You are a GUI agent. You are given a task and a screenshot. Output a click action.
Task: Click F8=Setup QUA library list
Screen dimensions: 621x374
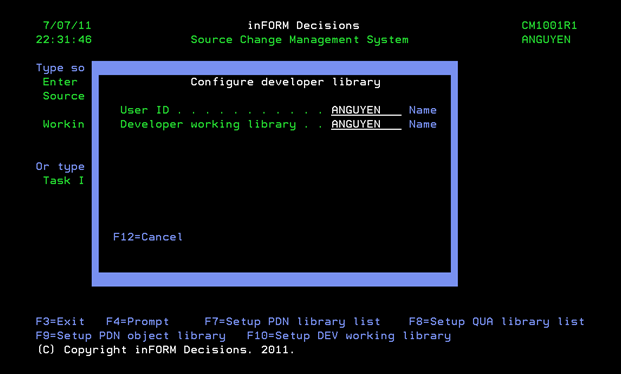[x=496, y=321]
